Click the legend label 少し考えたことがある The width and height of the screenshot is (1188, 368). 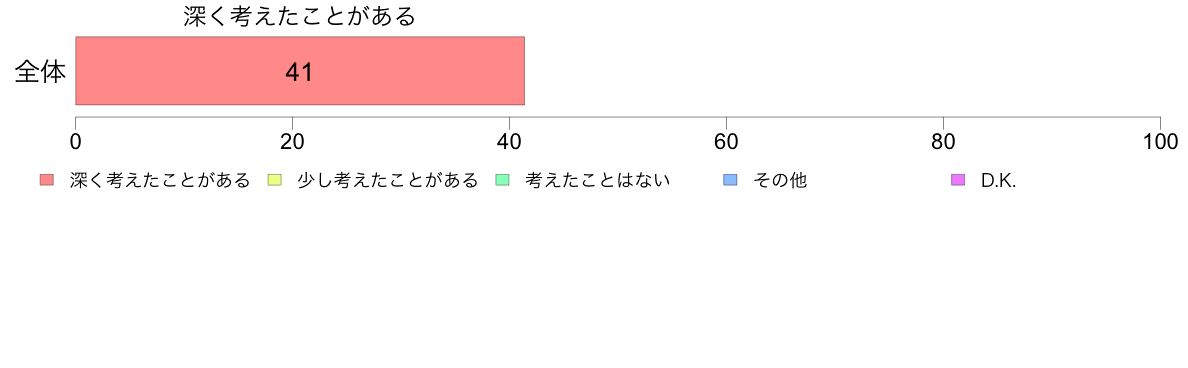[387, 180]
